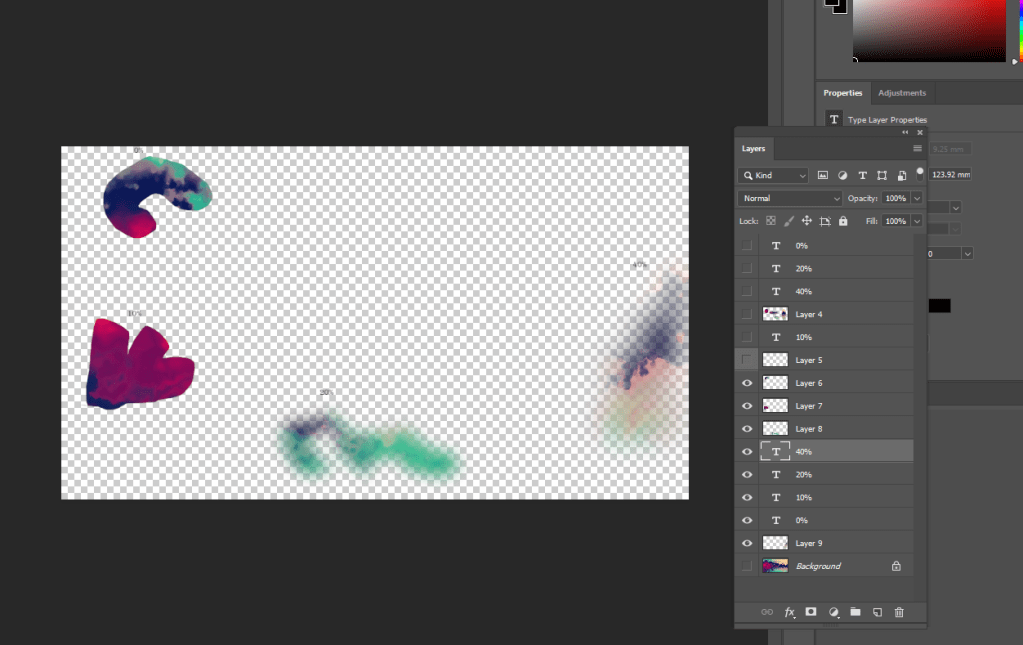Open the Opacity slider dropdown arrow
Viewport: 1023px width, 645px height.
pos(917,198)
